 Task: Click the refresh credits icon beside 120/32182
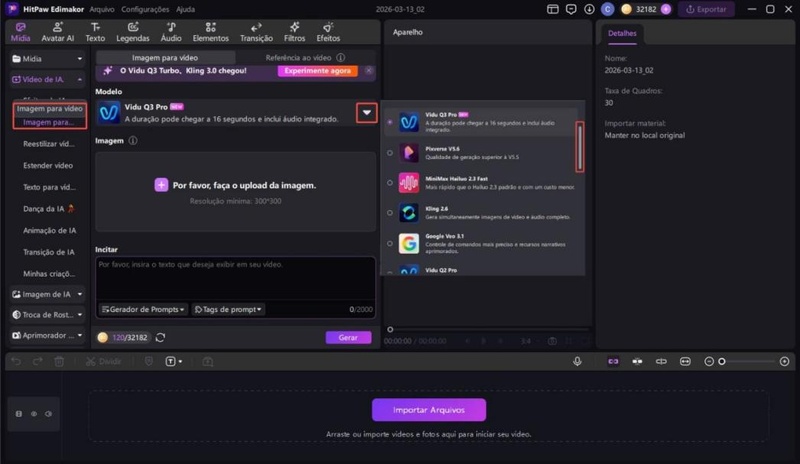click(160, 337)
